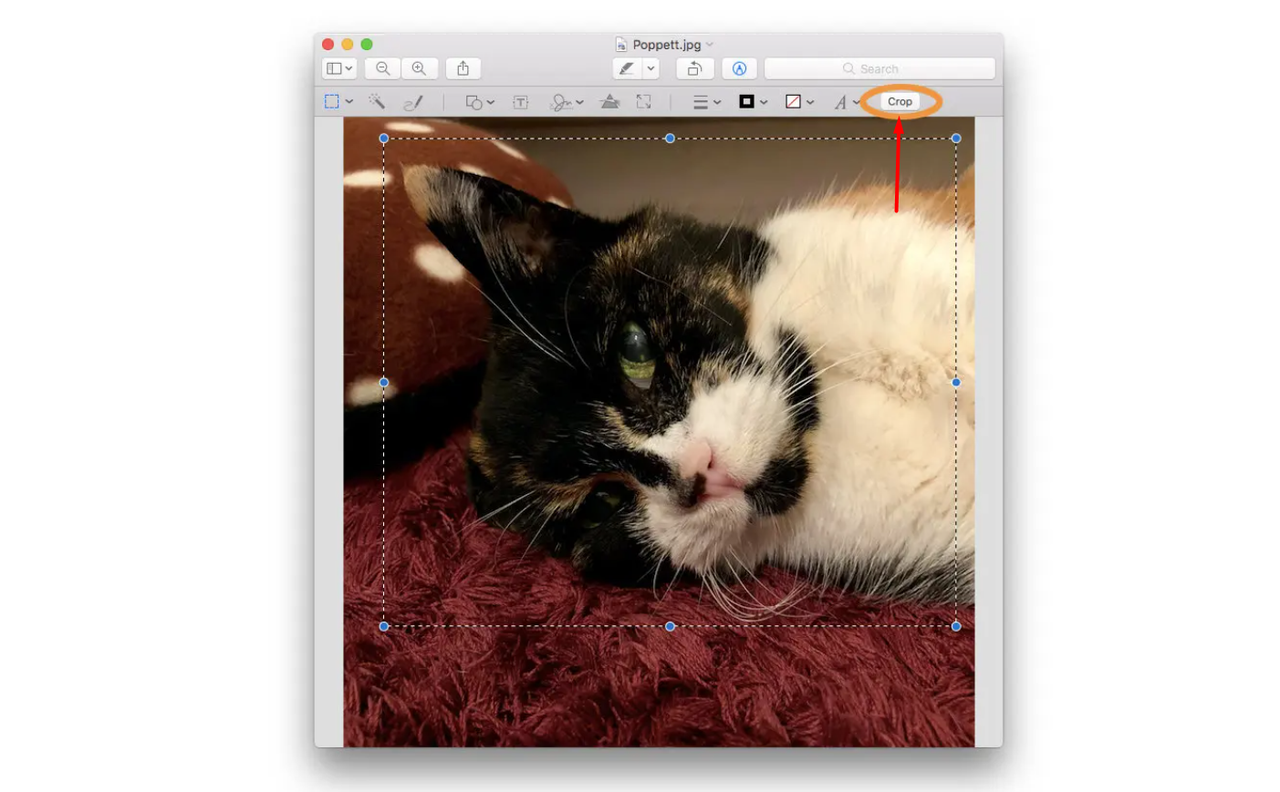Click the bottom-middle selection handle
The height and width of the screenshot is (792, 1280).
click(x=670, y=626)
